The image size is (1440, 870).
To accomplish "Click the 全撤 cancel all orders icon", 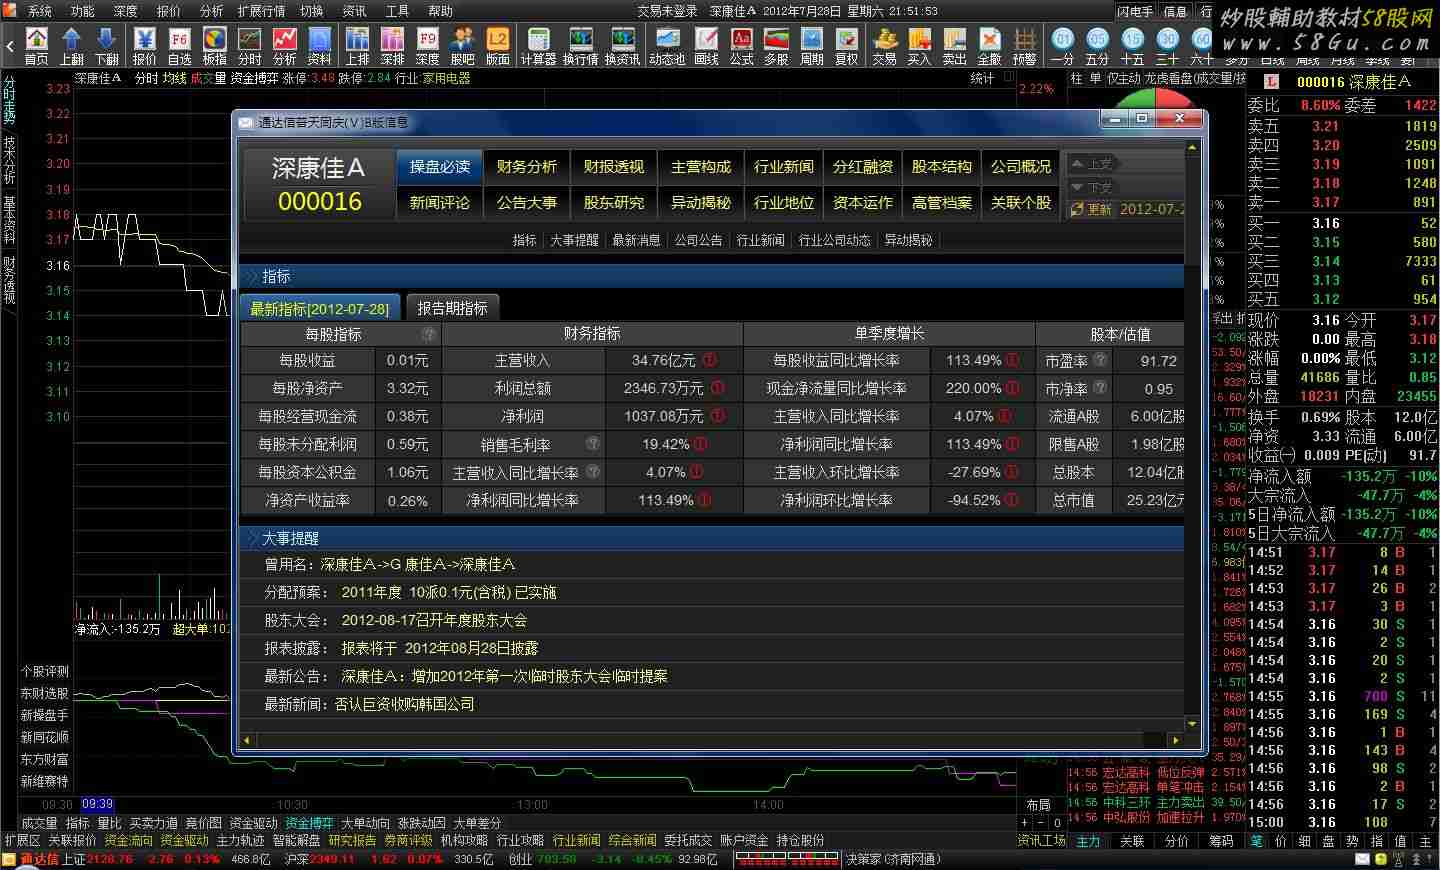I will [x=990, y=46].
